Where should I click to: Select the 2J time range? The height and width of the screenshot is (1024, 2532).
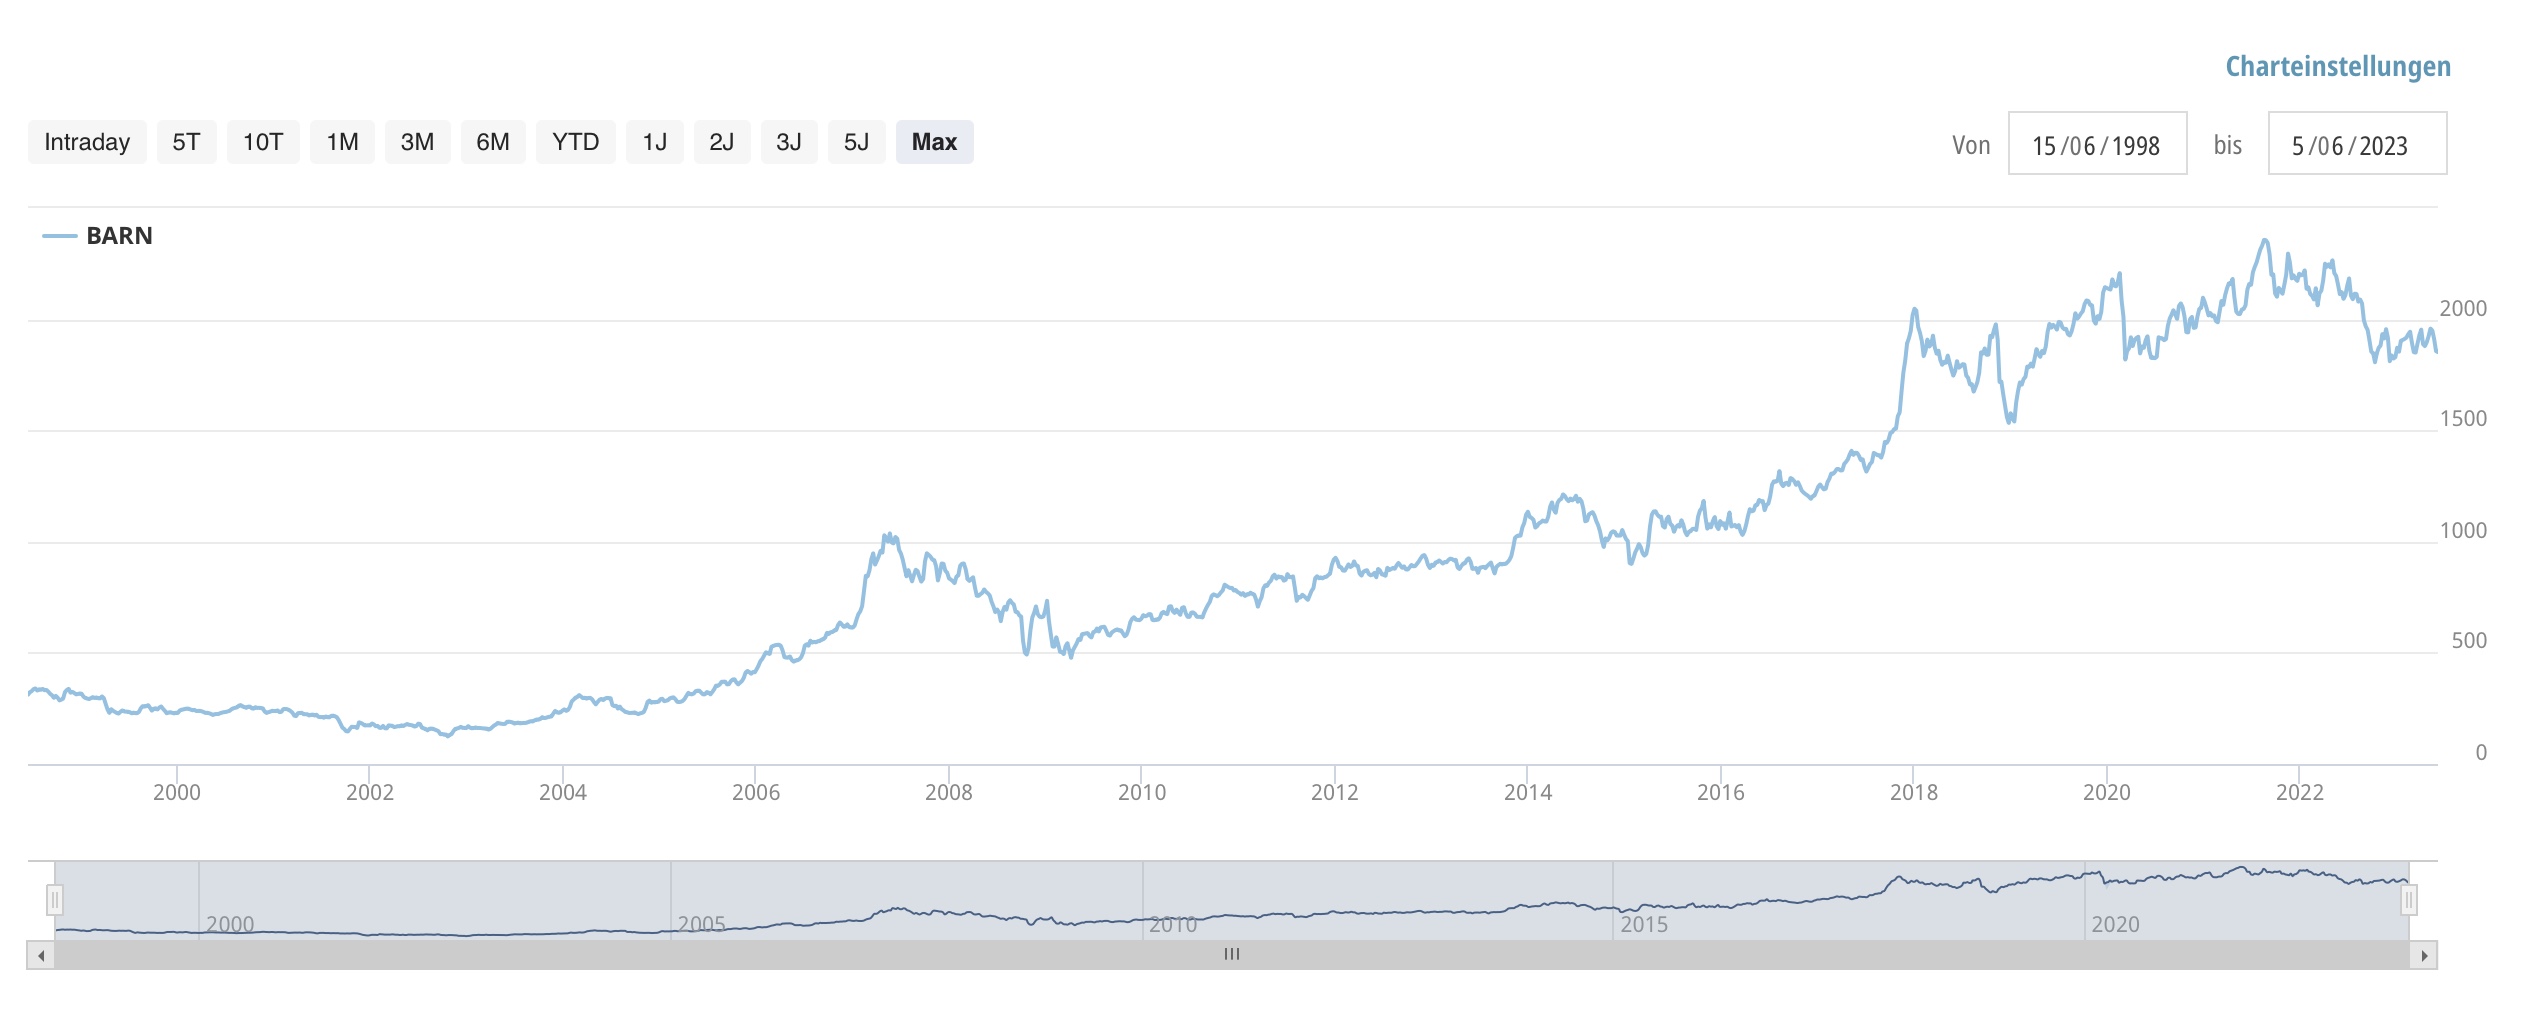point(721,142)
